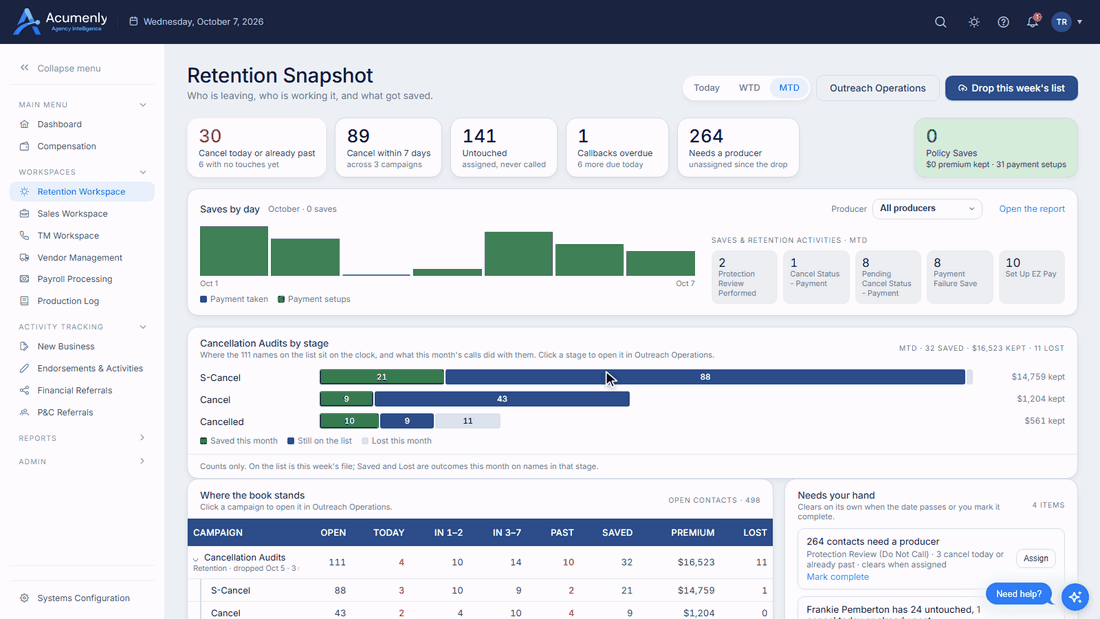Open the help question mark icon

(1003, 22)
